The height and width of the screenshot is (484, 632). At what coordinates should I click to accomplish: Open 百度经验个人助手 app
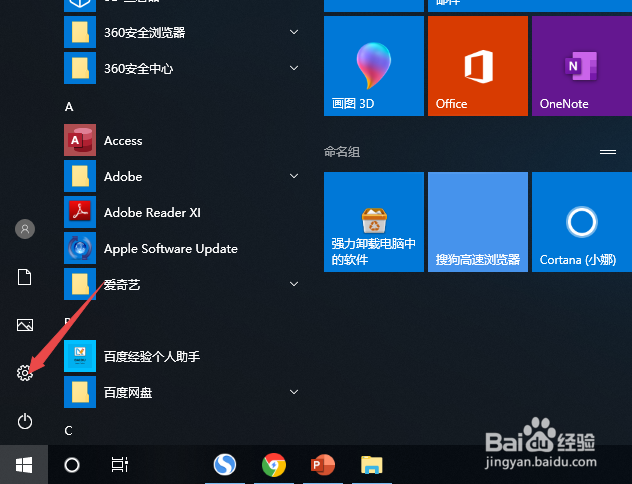pos(181,356)
